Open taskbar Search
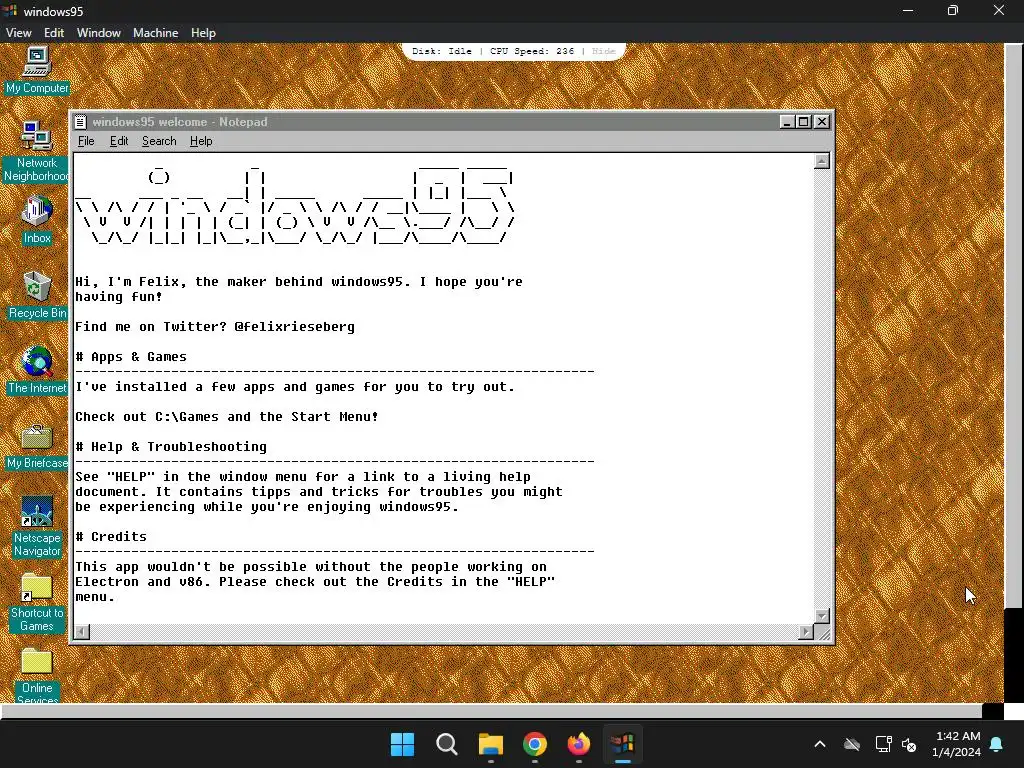This screenshot has width=1024, height=768. pyautogui.click(x=447, y=744)
